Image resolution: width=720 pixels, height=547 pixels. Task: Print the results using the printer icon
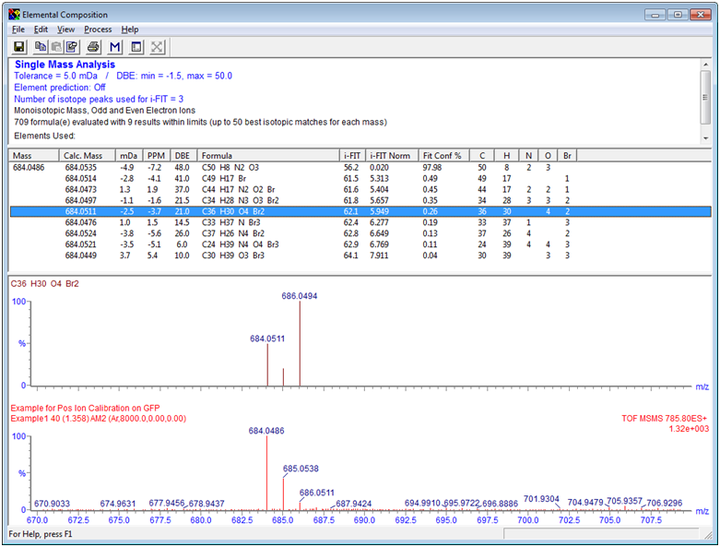[93, 46]
